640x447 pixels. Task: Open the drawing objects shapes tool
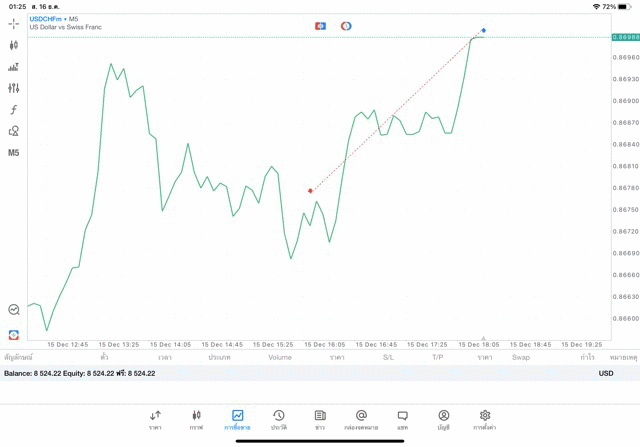click(x=14, y=131)
